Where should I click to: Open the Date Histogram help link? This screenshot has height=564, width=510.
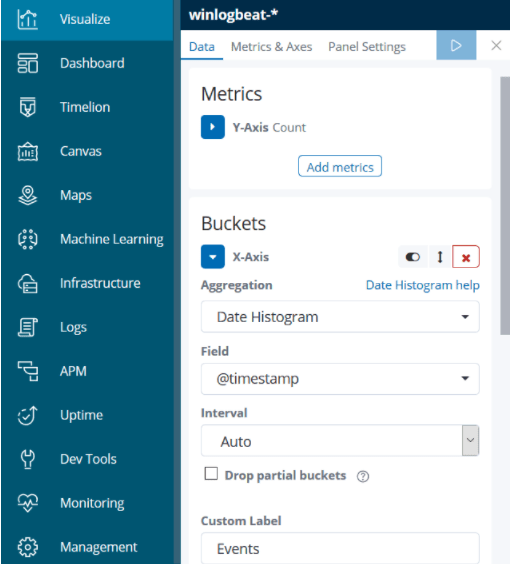[423, 285]
